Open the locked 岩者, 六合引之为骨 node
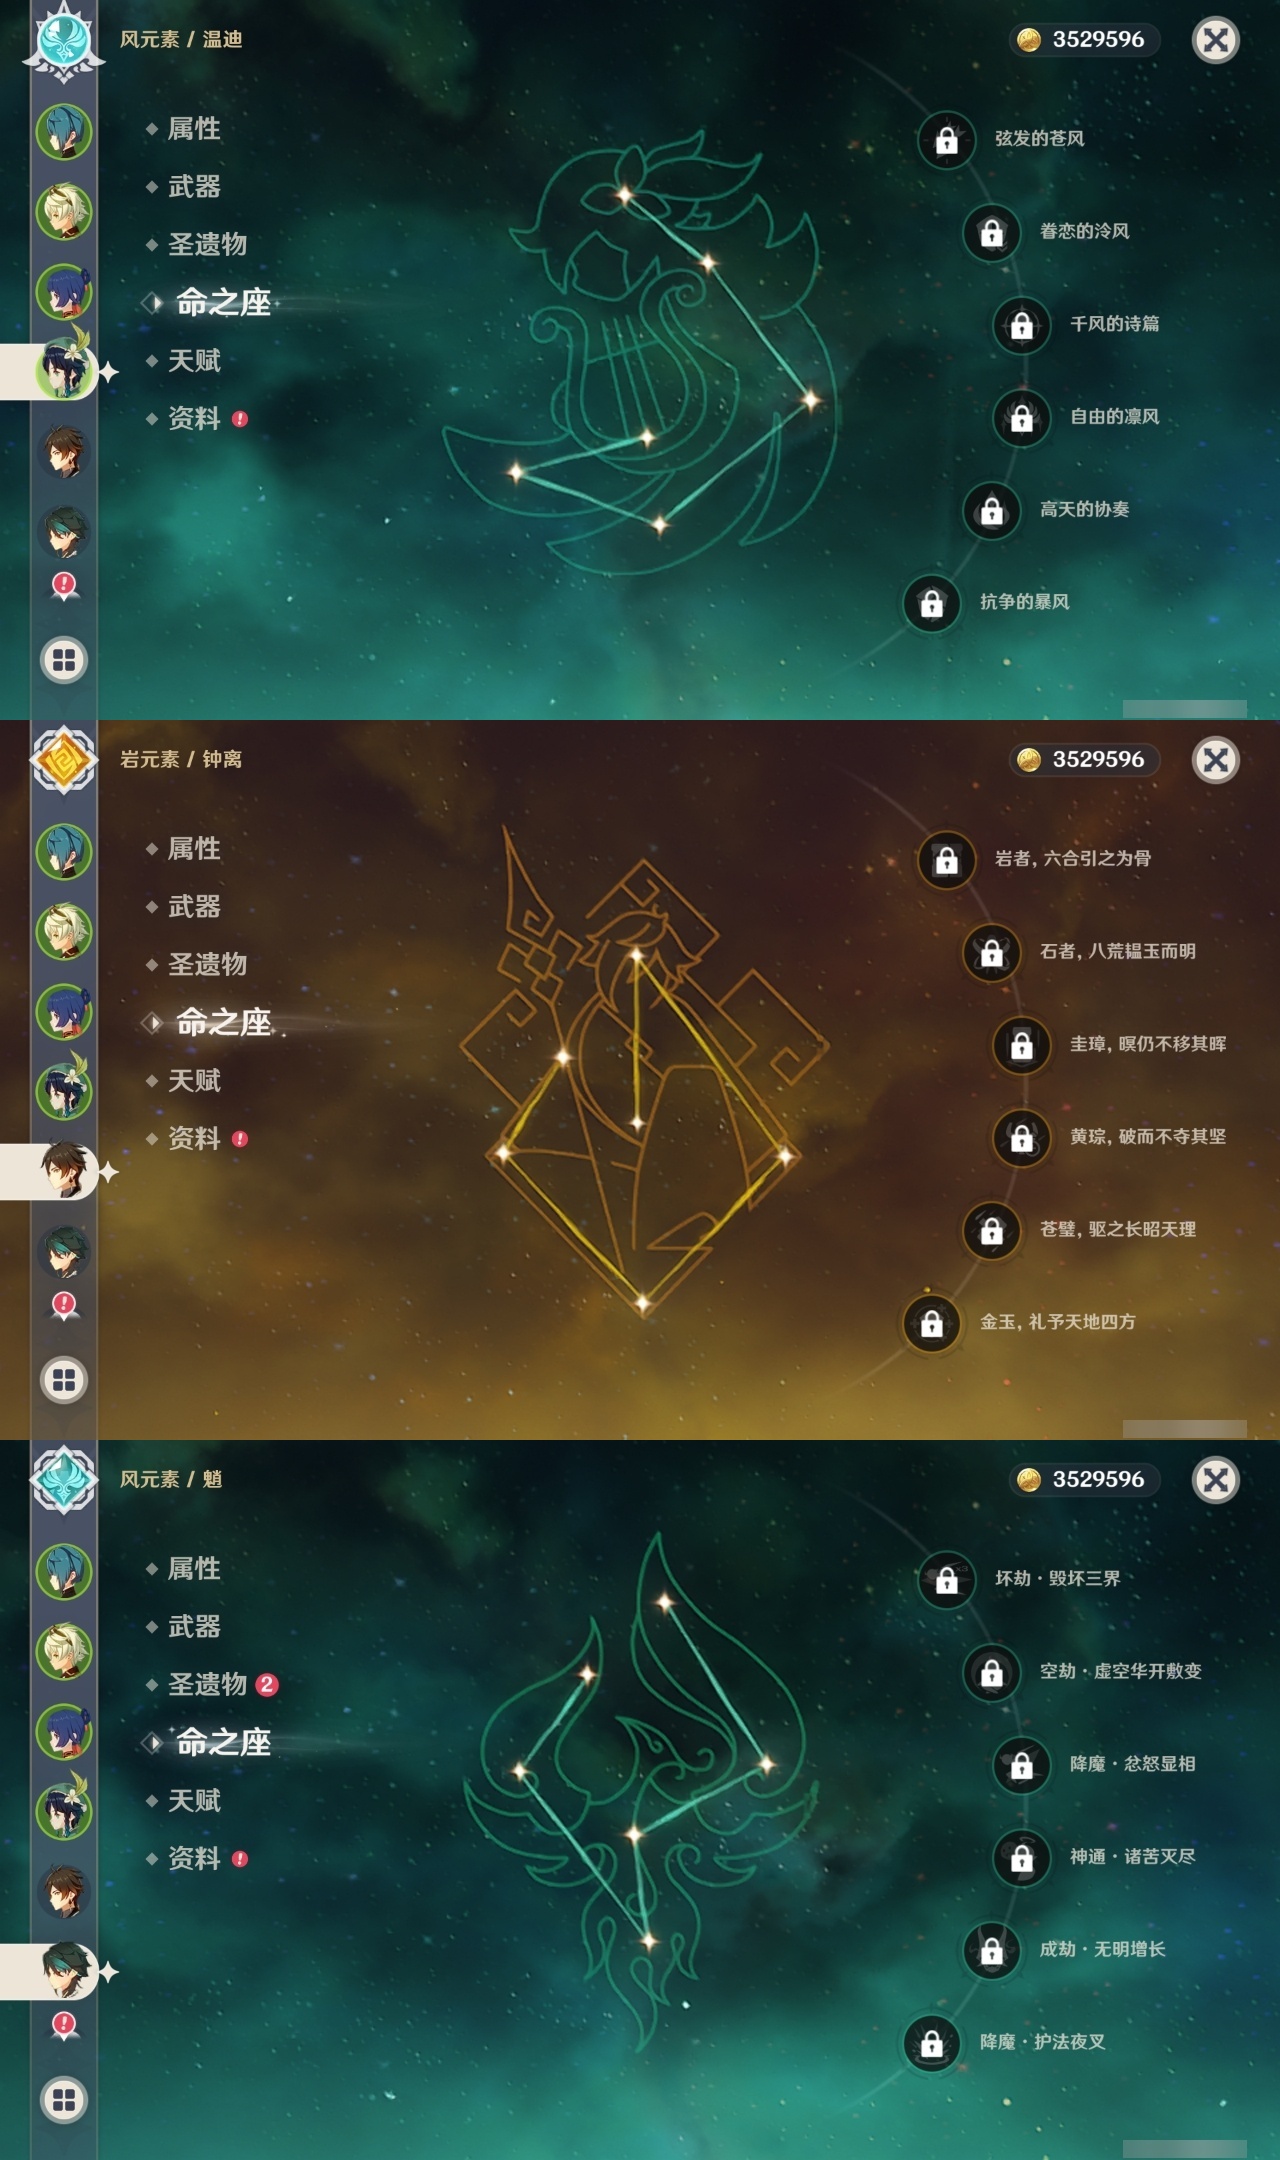 [x=946, y=860]
